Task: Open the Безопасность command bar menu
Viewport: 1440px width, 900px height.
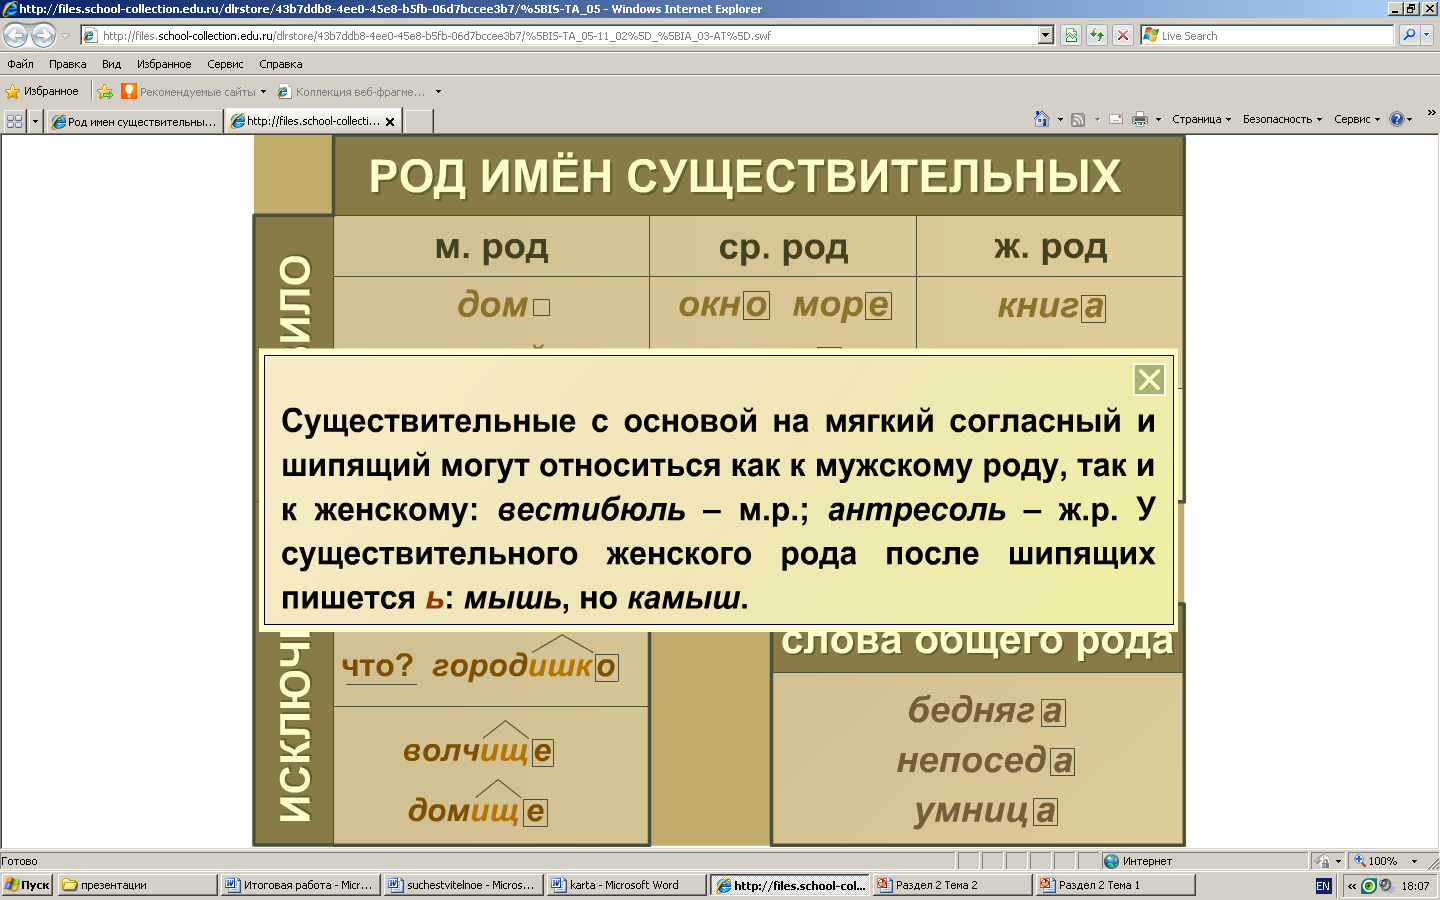Action: point(1282,119)
